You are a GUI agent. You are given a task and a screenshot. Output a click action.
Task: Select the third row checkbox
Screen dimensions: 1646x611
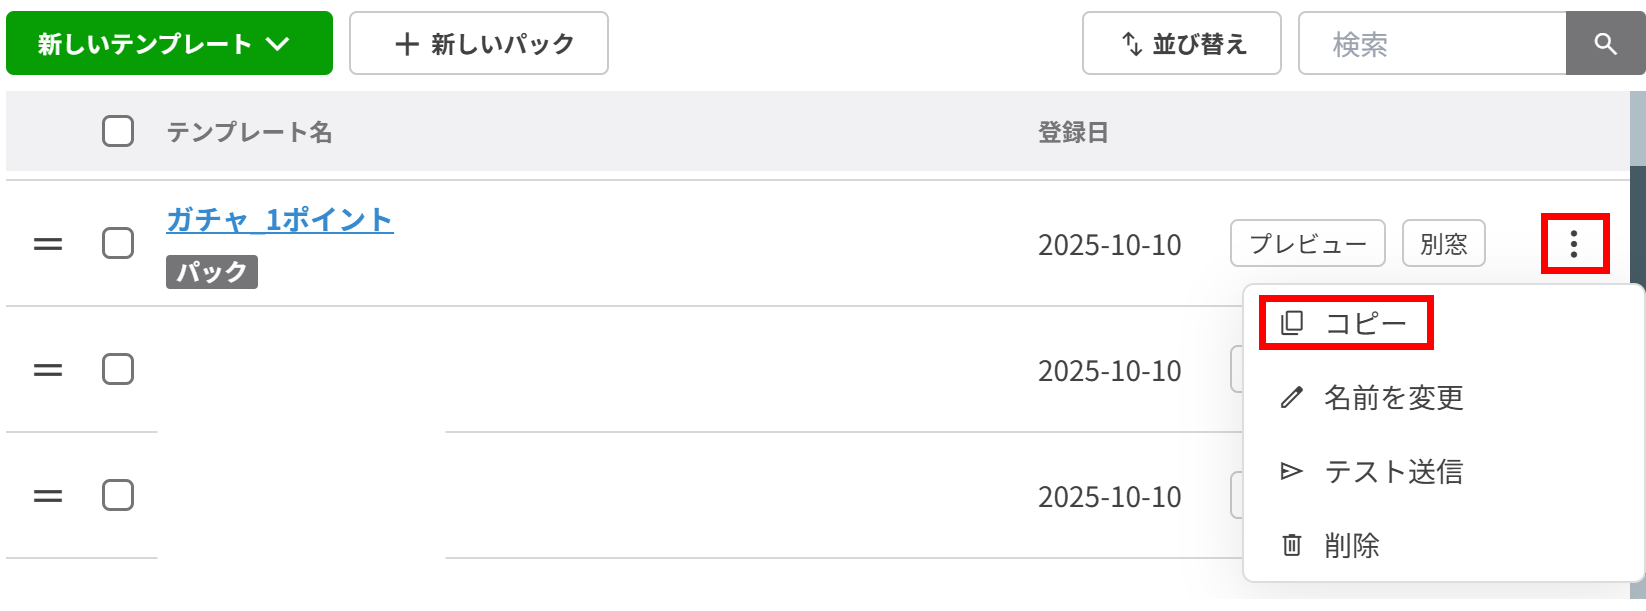coord(118,495)
